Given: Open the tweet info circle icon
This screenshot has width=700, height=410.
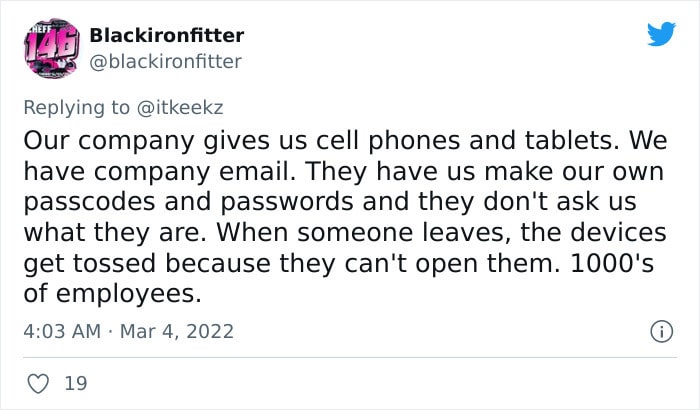Looking at the screenshot, I should (662, 332).
